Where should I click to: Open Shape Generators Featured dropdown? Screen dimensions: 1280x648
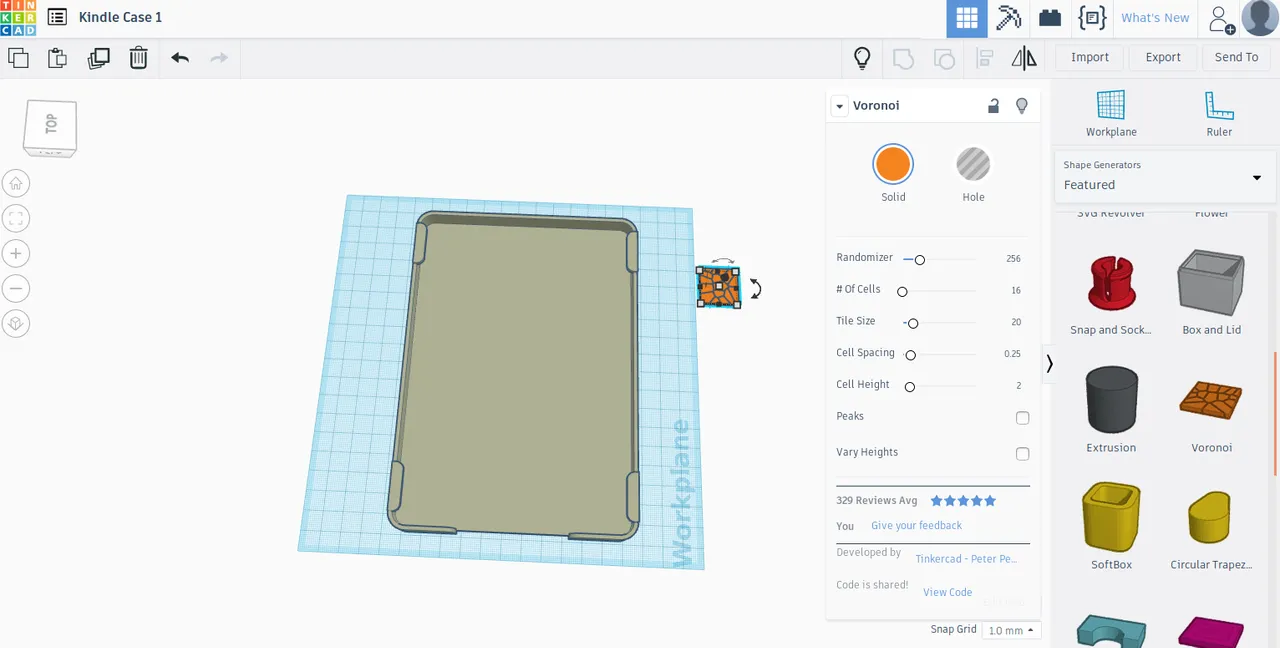[1163, 177]
